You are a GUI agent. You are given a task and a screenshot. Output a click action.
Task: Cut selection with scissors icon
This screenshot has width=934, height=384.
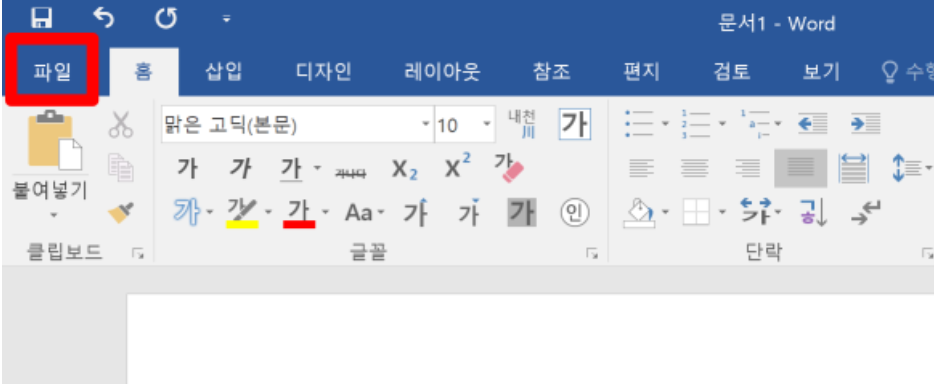pyautogui.click(x=121, y=126)
